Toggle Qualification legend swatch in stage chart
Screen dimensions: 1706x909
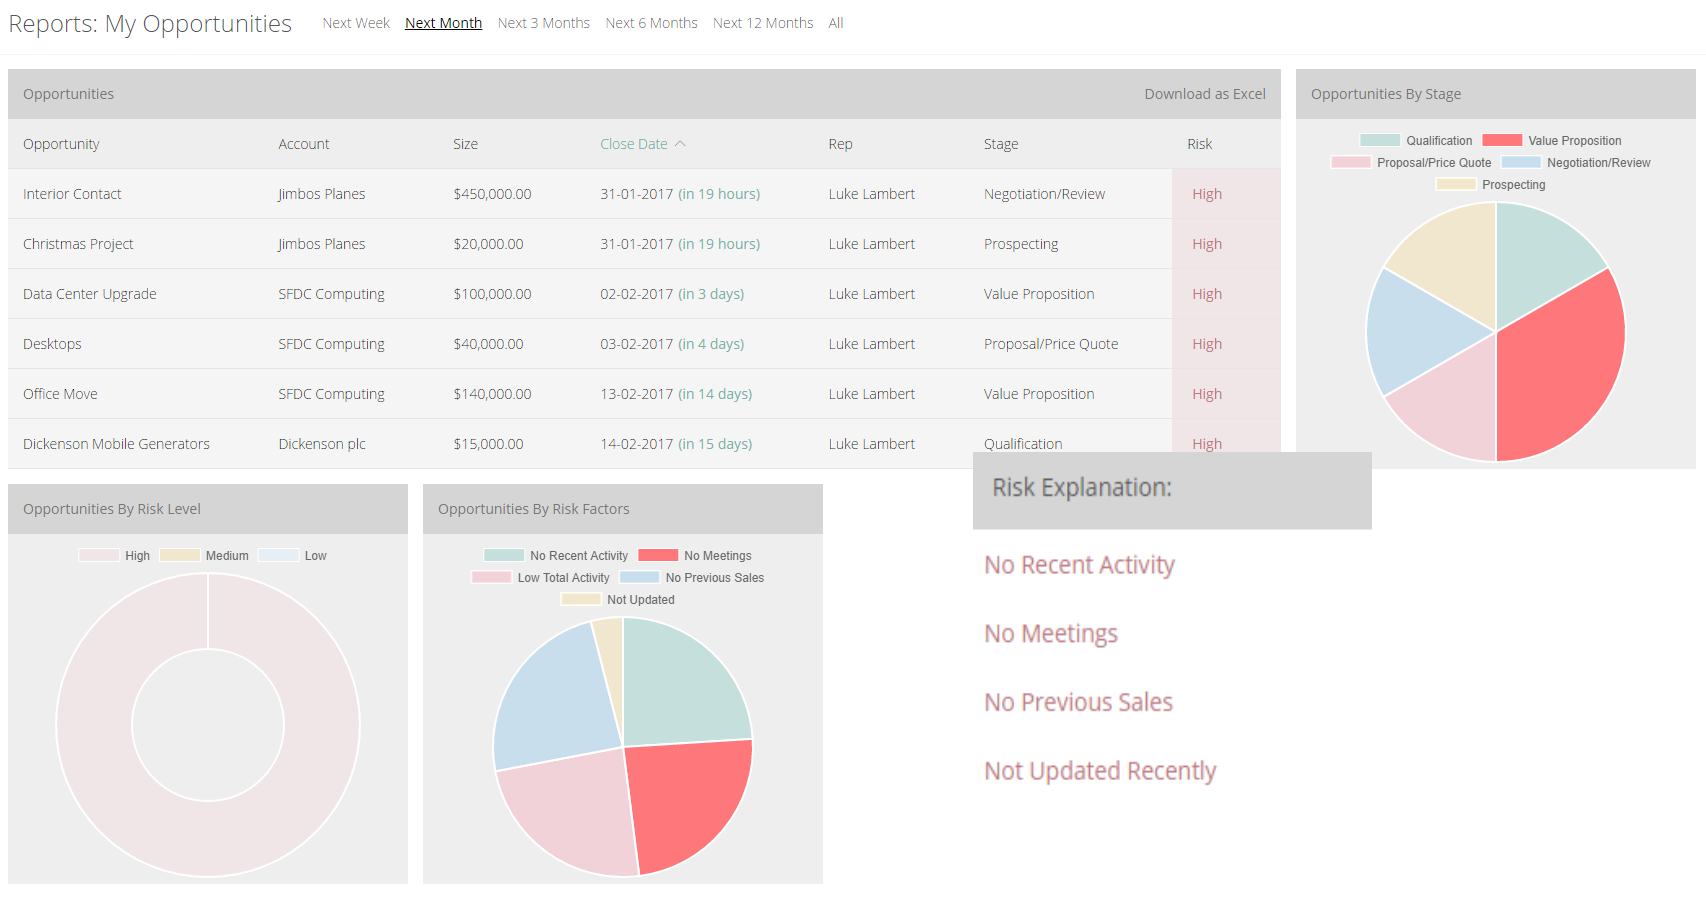[1380, 140]
